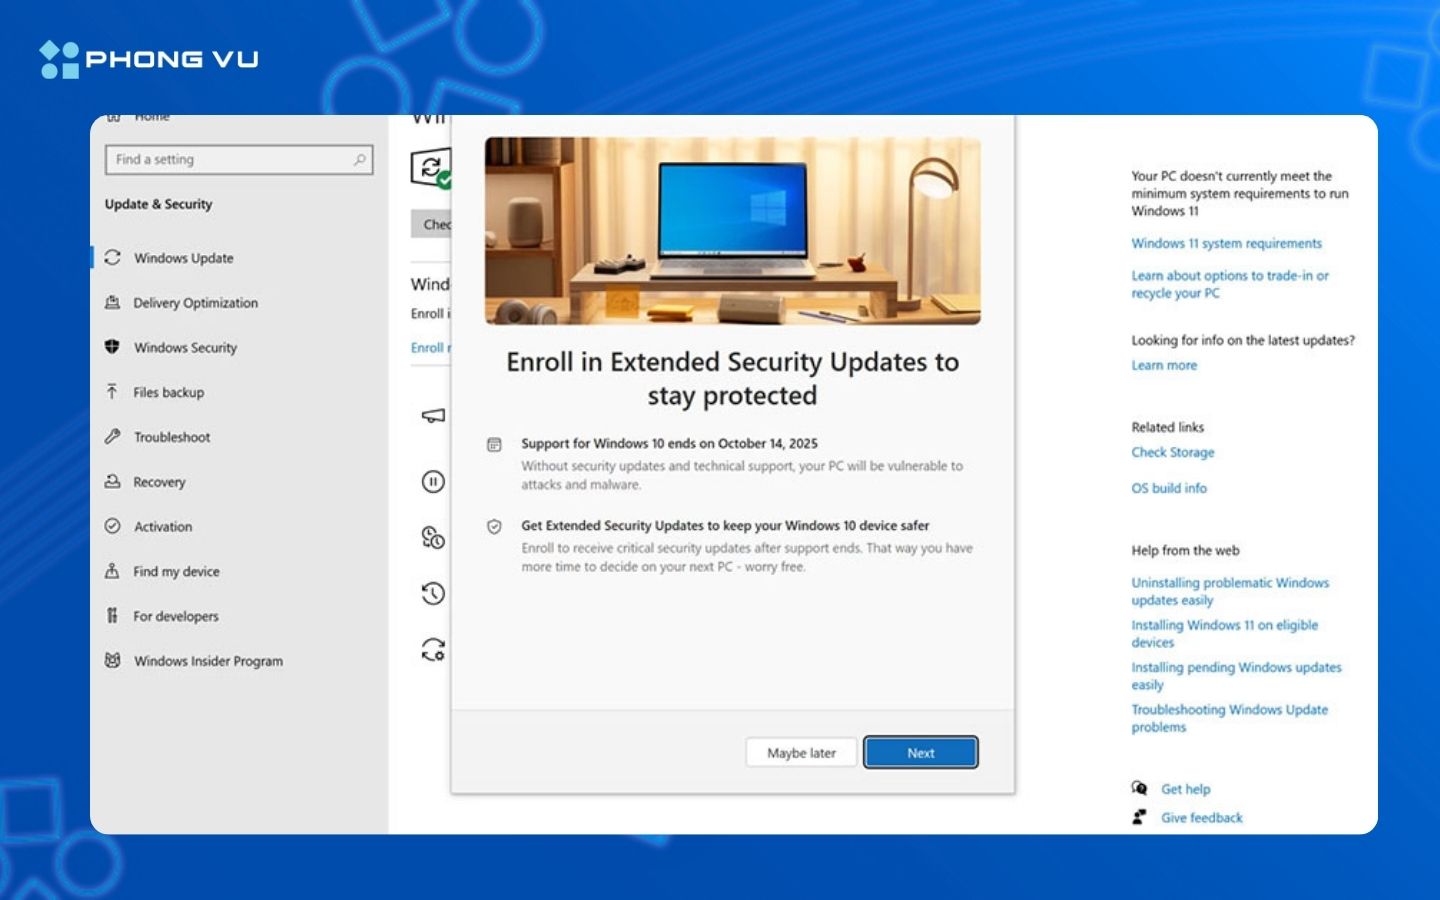Screen dimensions: 1440x900
Task: Select Troubleshoot in the sidebar
Action: coord(172,437)
